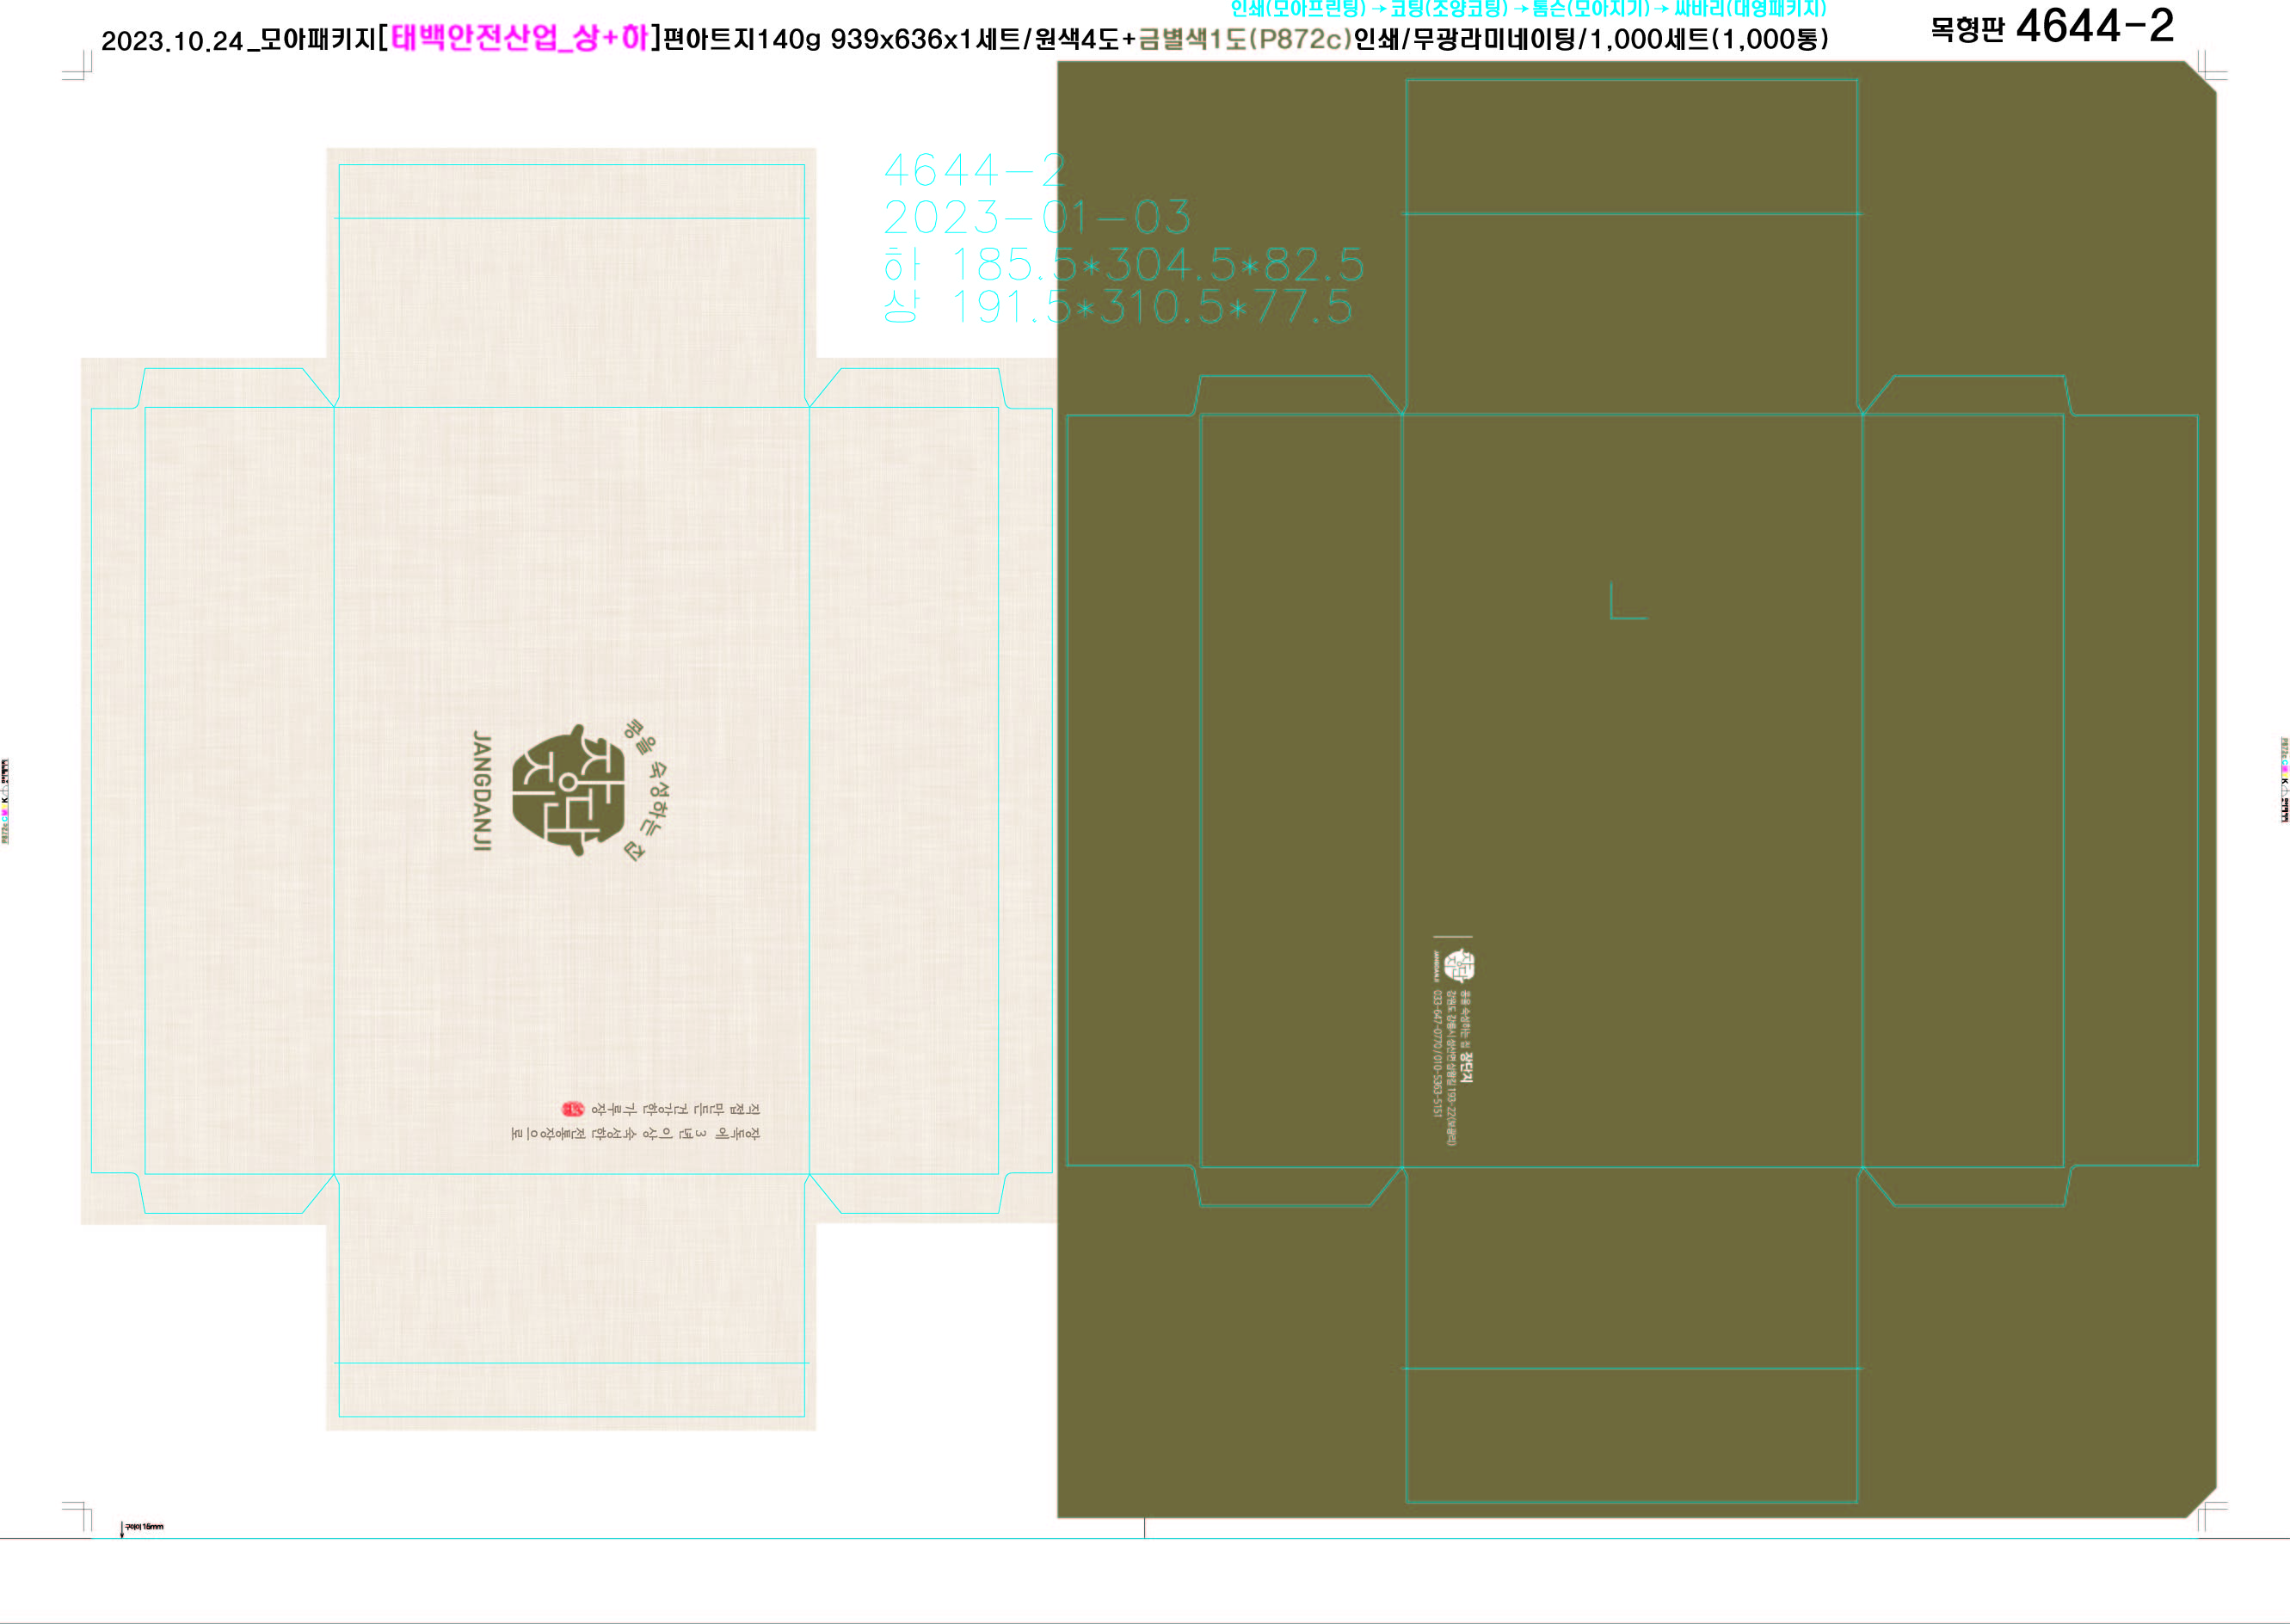This screenshot has width=2290, height=1624.
Task: Click the red seal stamp beside Korean tagline
Action: (572, 1109)
